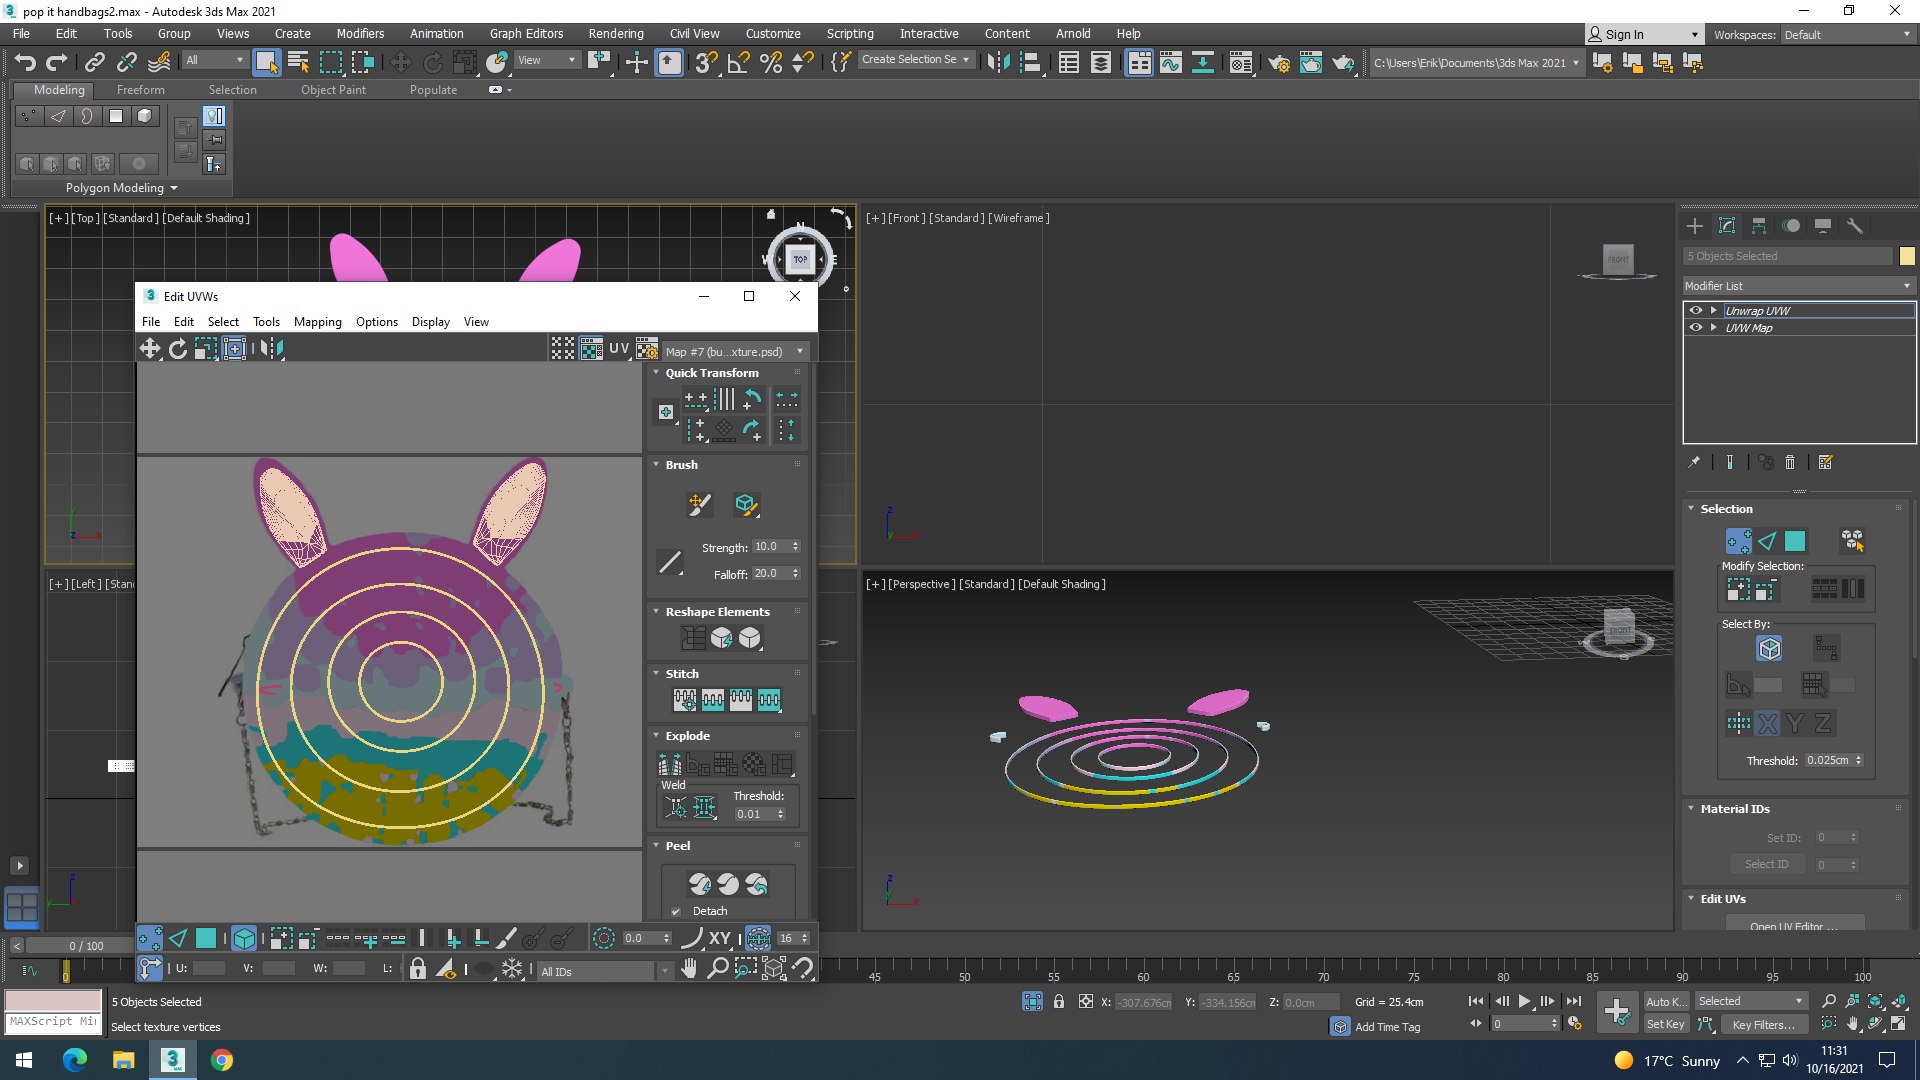The height and width of the screenshot is (1080, 1920).
Task: Toggle the Auto Key button
Action: tap(1666, 1001)
